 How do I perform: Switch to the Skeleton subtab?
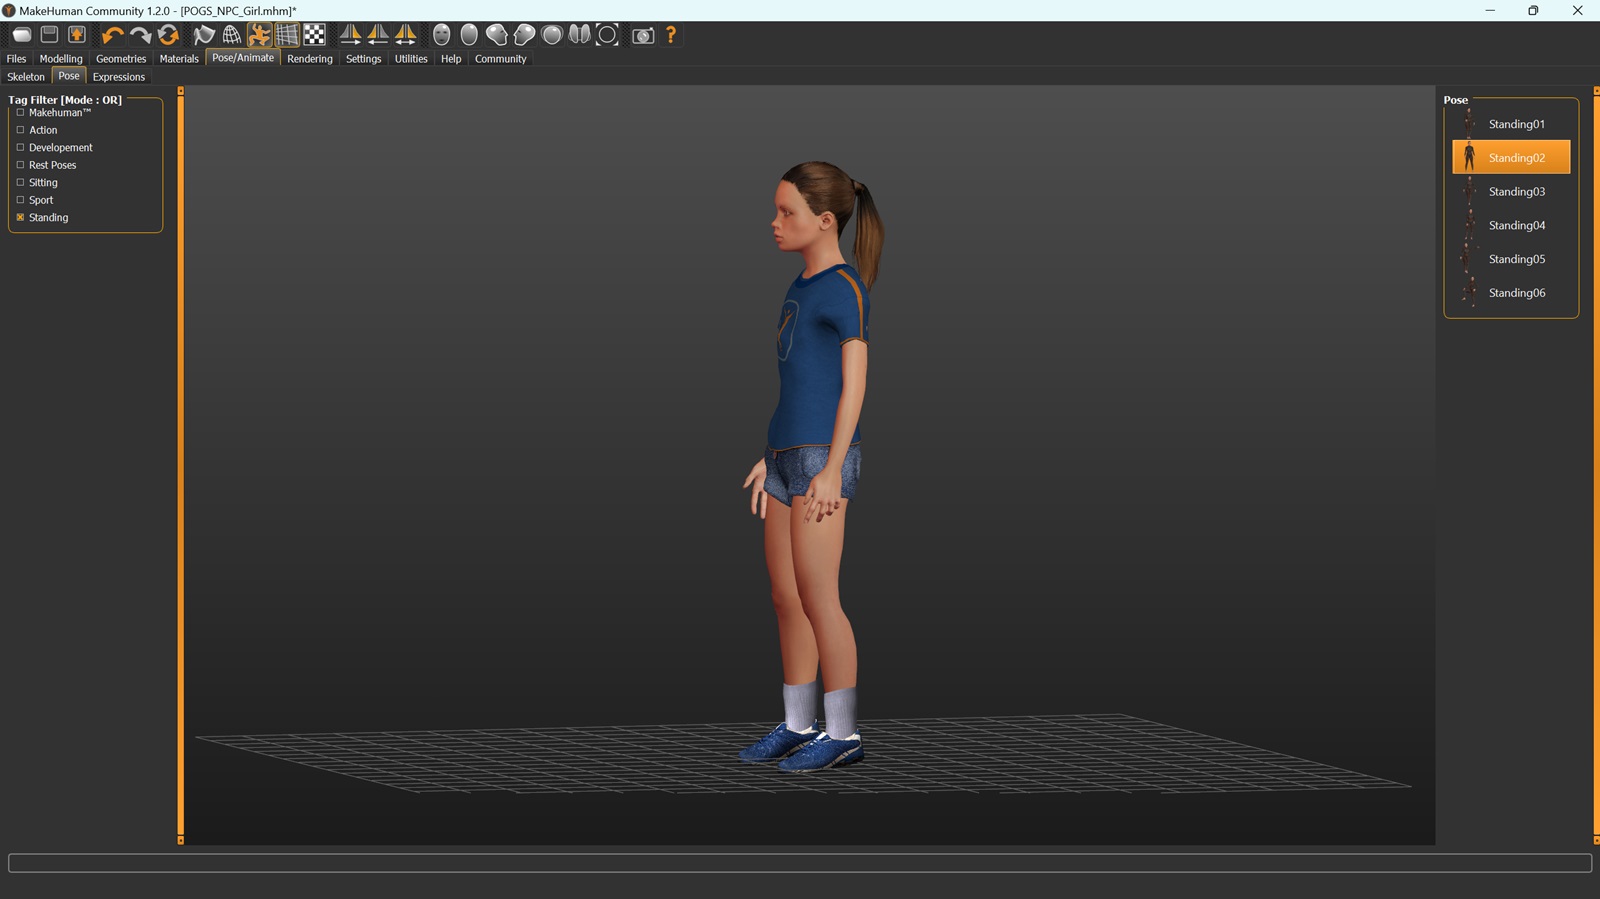tap(26, 77)
